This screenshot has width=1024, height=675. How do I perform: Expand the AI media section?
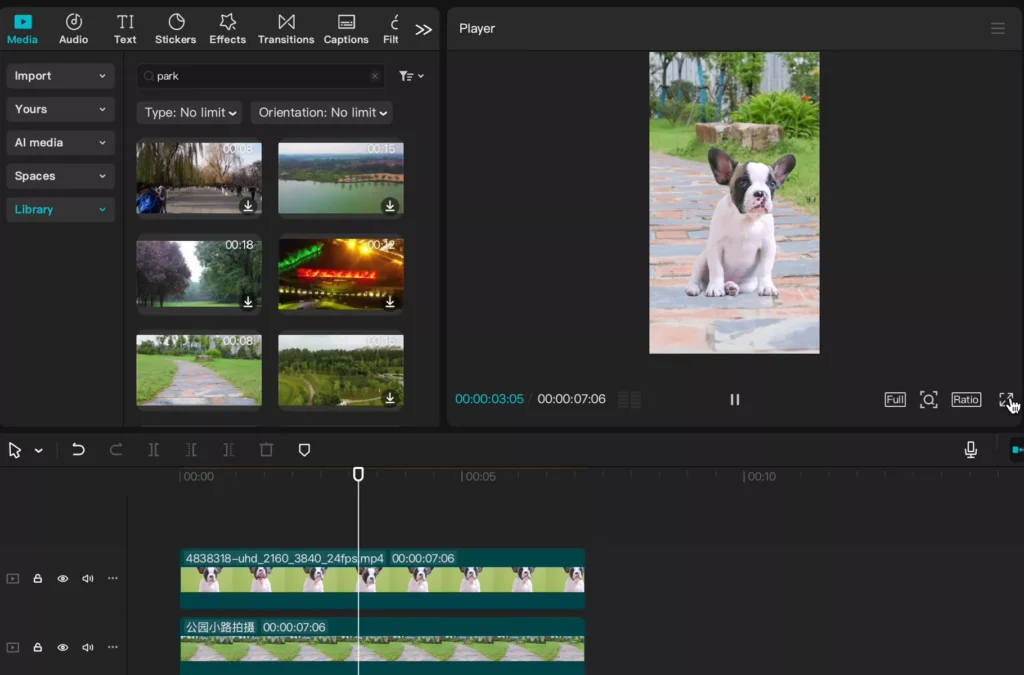click(x=60, y=142)
